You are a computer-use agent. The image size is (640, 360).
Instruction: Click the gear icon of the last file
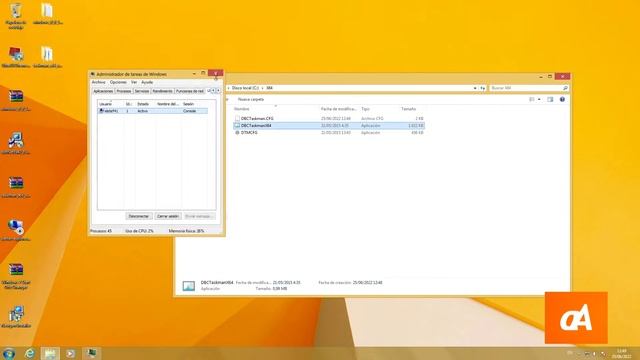(237, 133)
